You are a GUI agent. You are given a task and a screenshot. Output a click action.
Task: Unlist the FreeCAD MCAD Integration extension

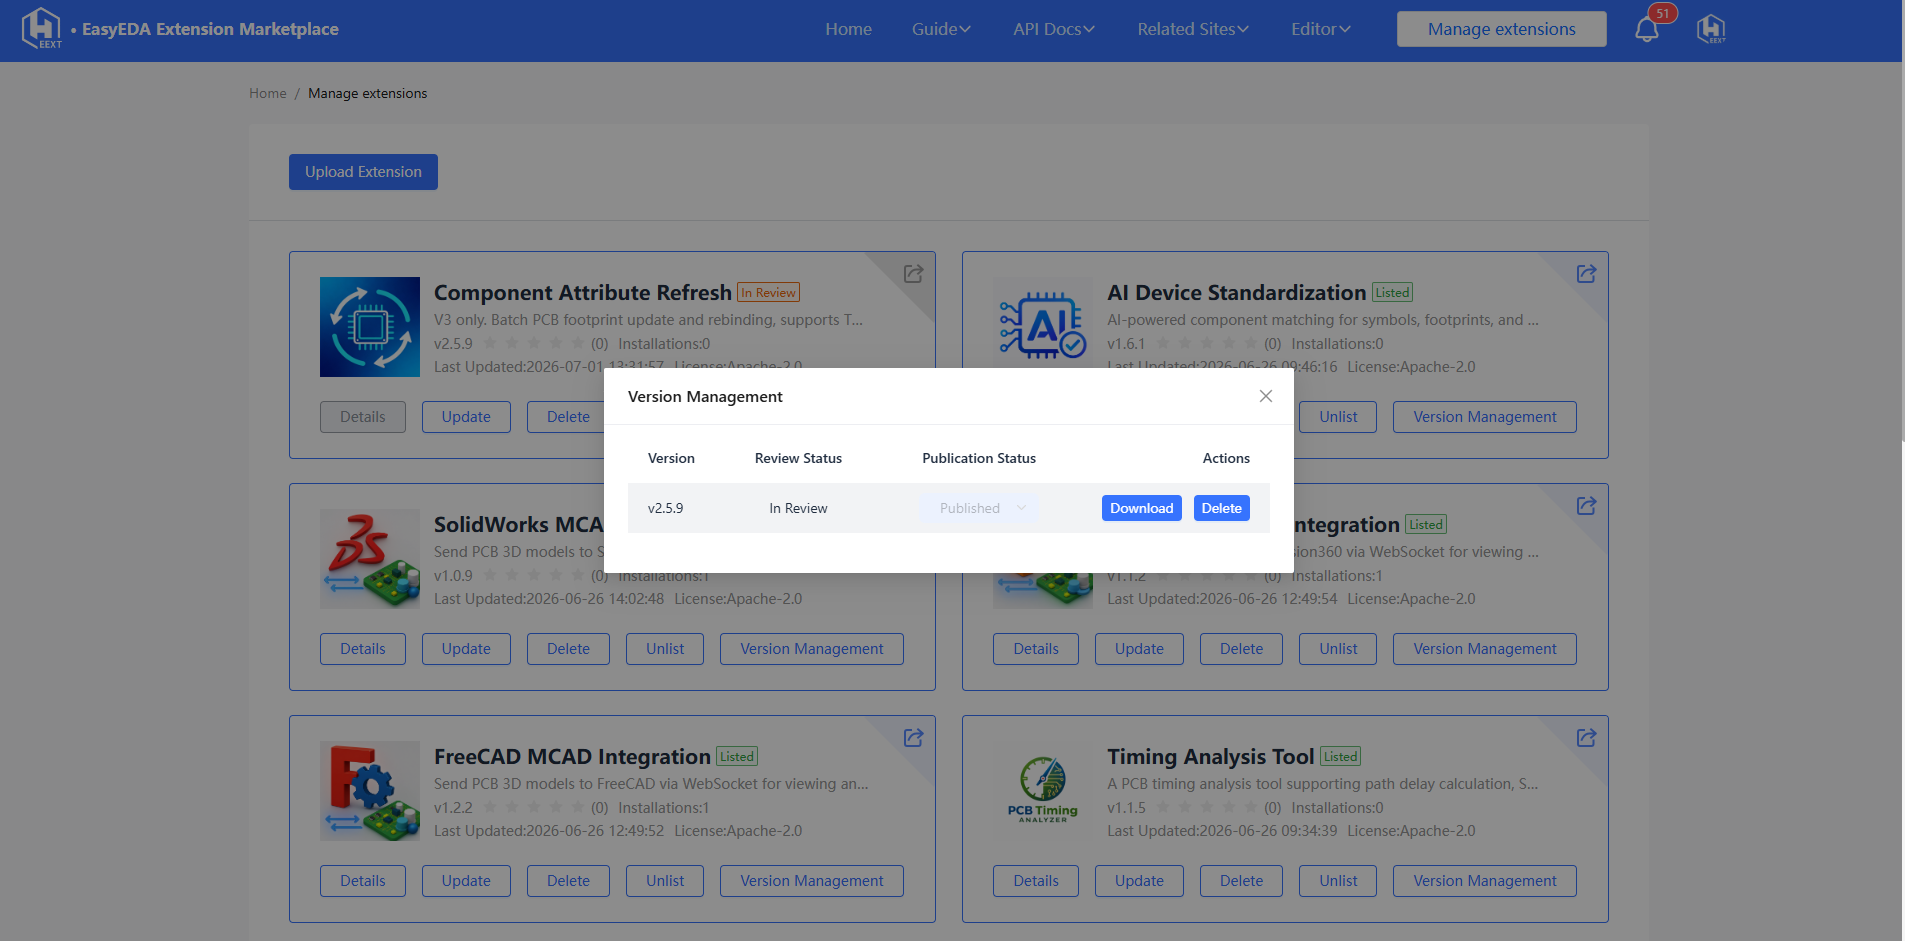pyautogui.click(x=665, y=881)
